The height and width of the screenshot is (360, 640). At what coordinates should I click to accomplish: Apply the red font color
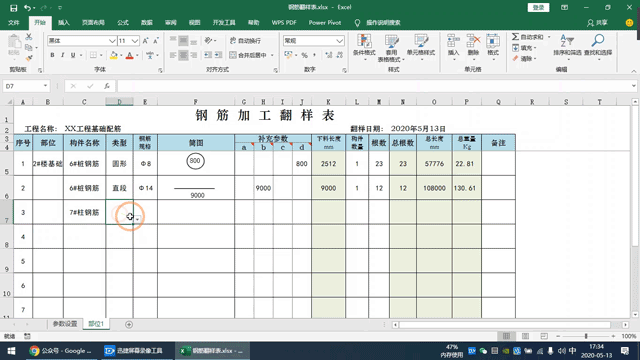coord(129,55)
